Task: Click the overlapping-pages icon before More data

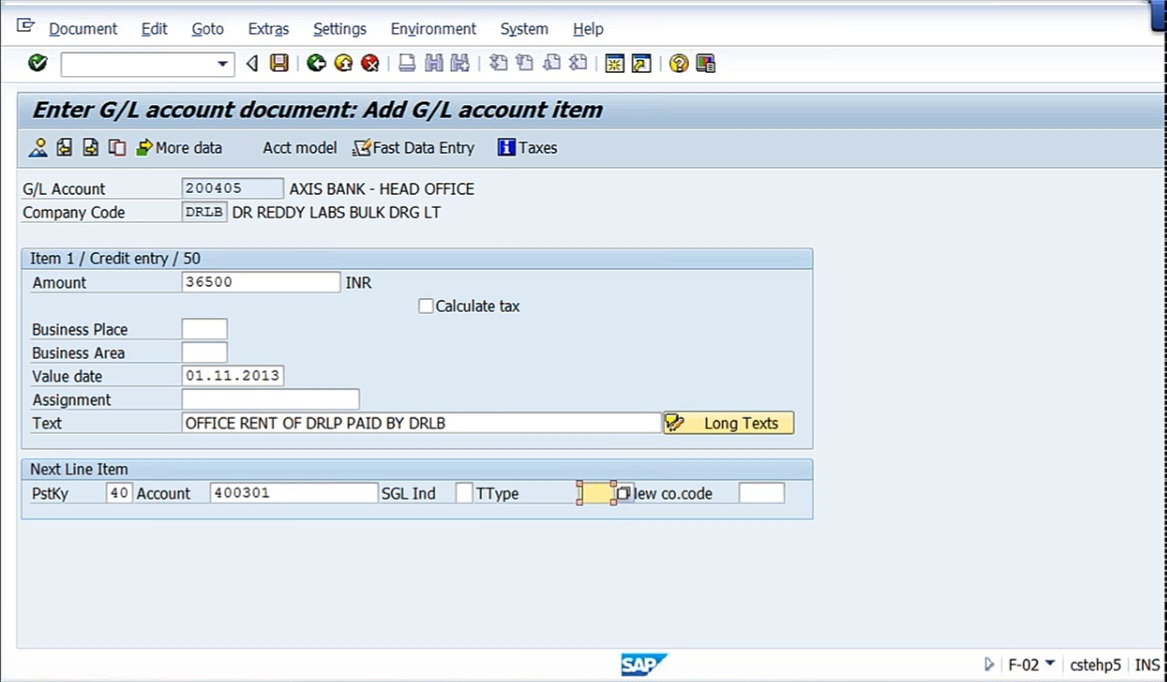Action: (117, 147)
